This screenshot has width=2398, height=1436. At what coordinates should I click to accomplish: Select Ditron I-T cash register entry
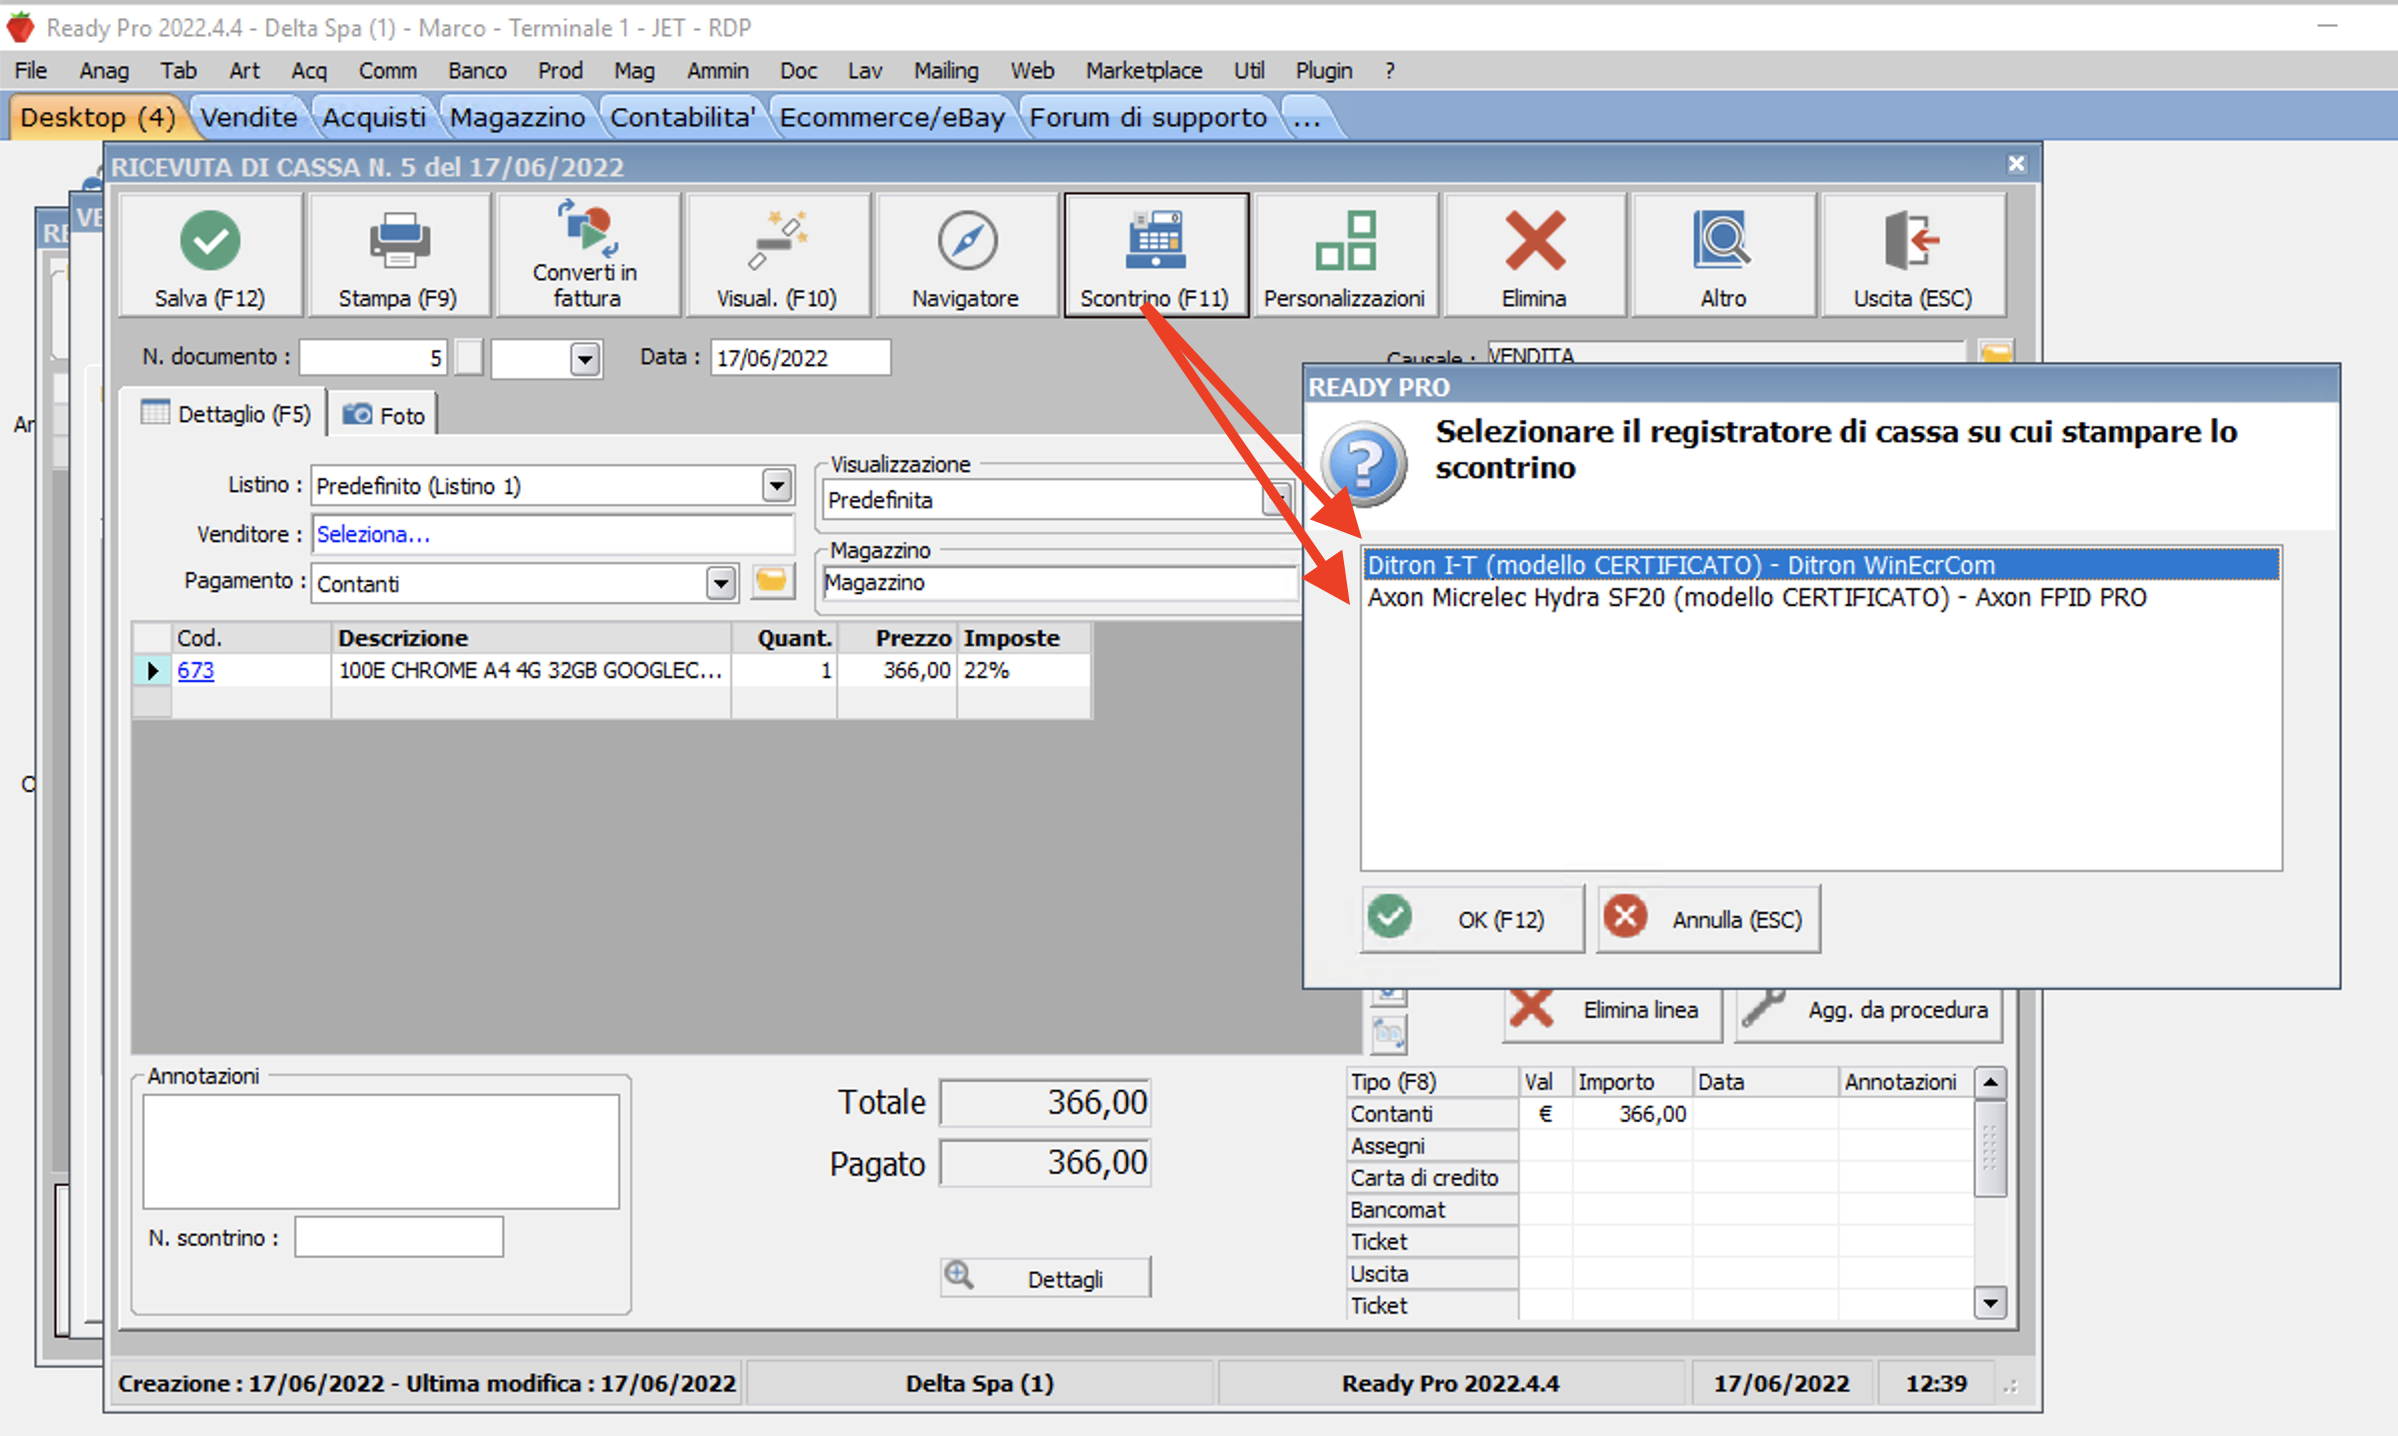pos(1821,565)
